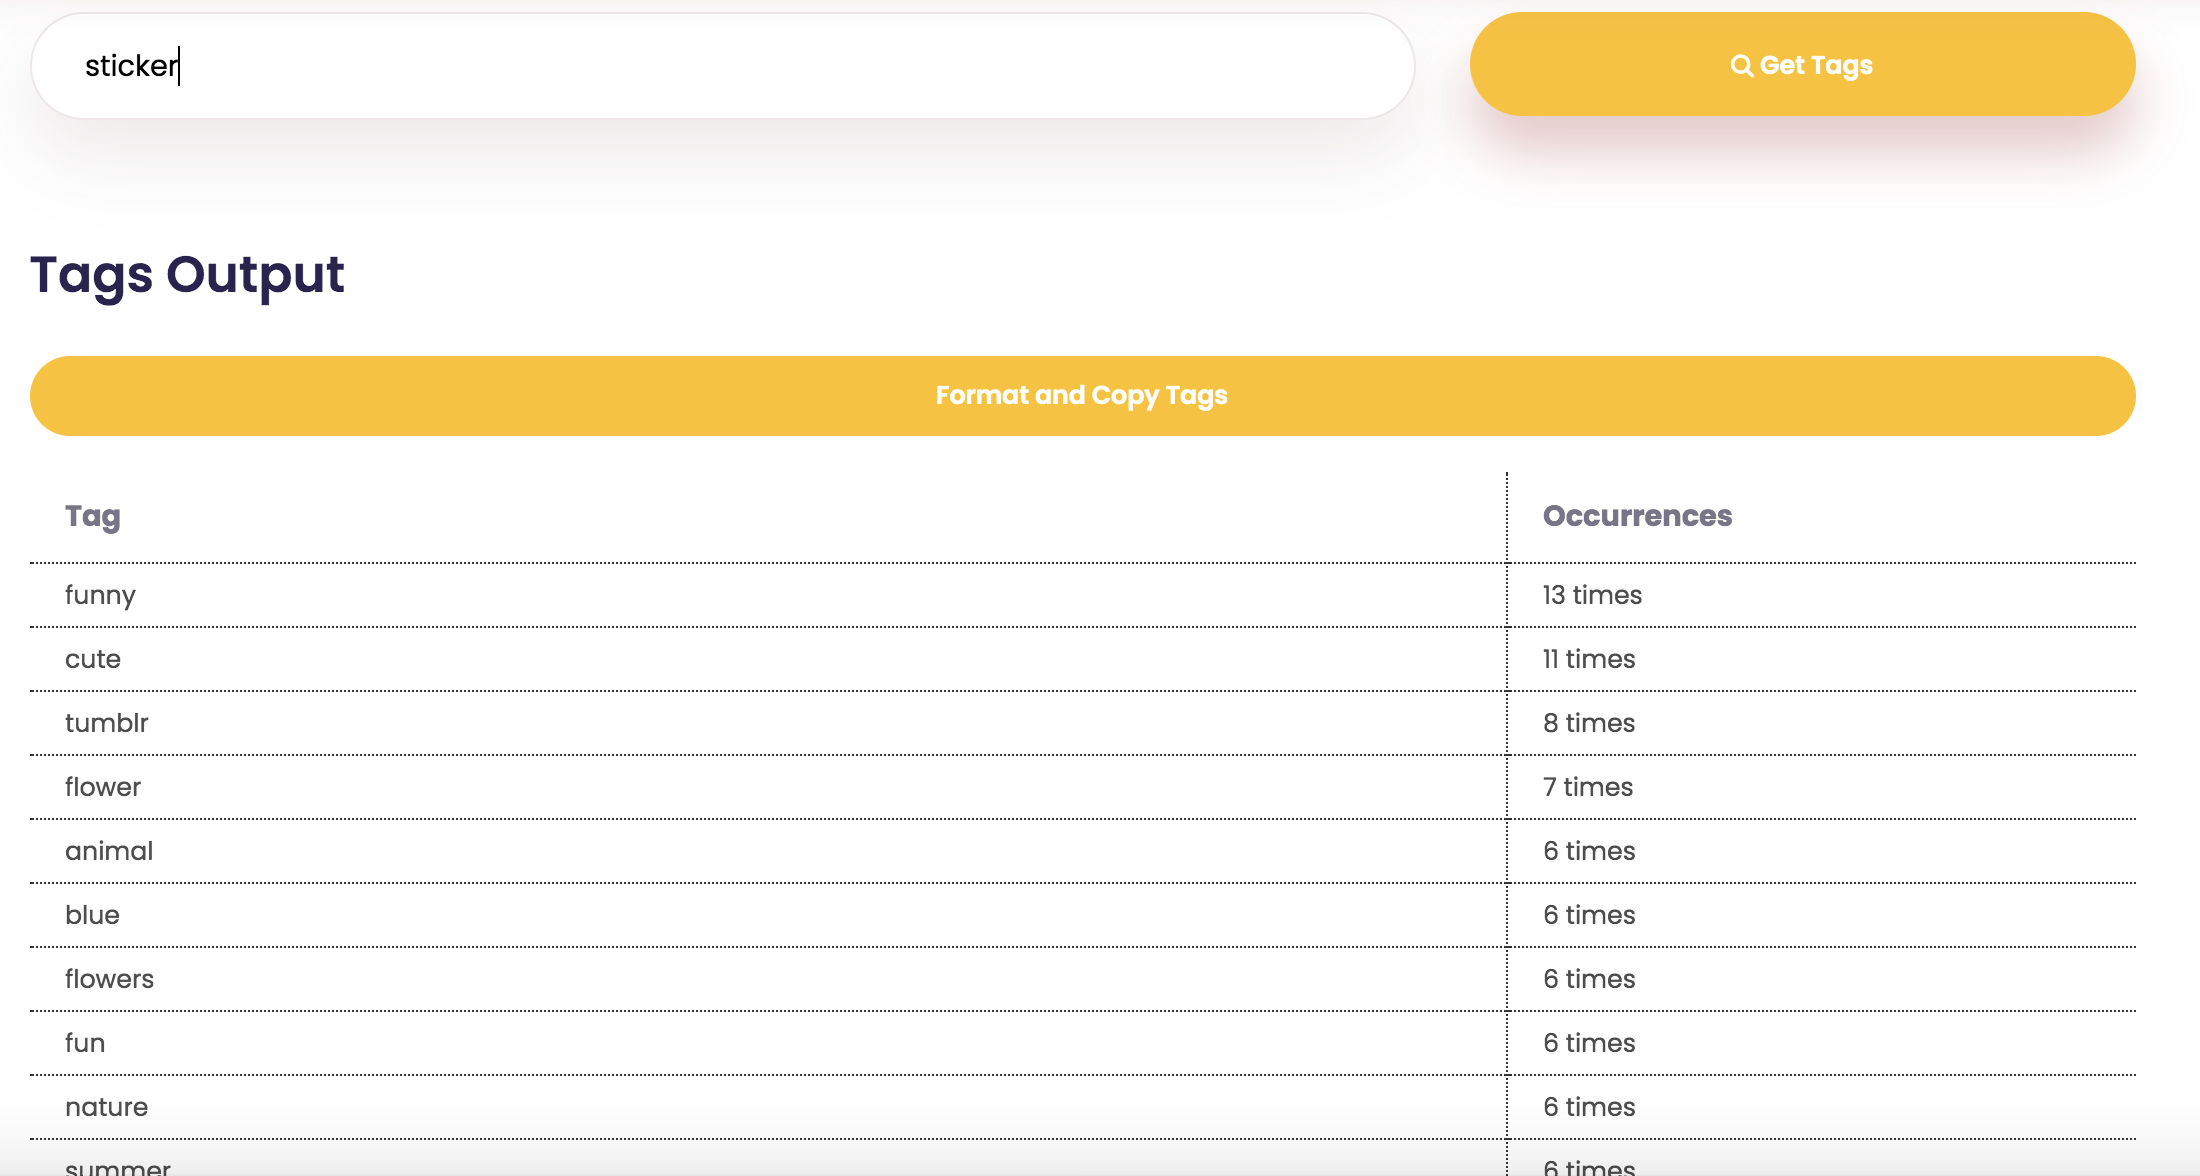The width and height of the screenshot is (2200, 1176).
Task: Select the cute tag row
Action: [93, 659]
